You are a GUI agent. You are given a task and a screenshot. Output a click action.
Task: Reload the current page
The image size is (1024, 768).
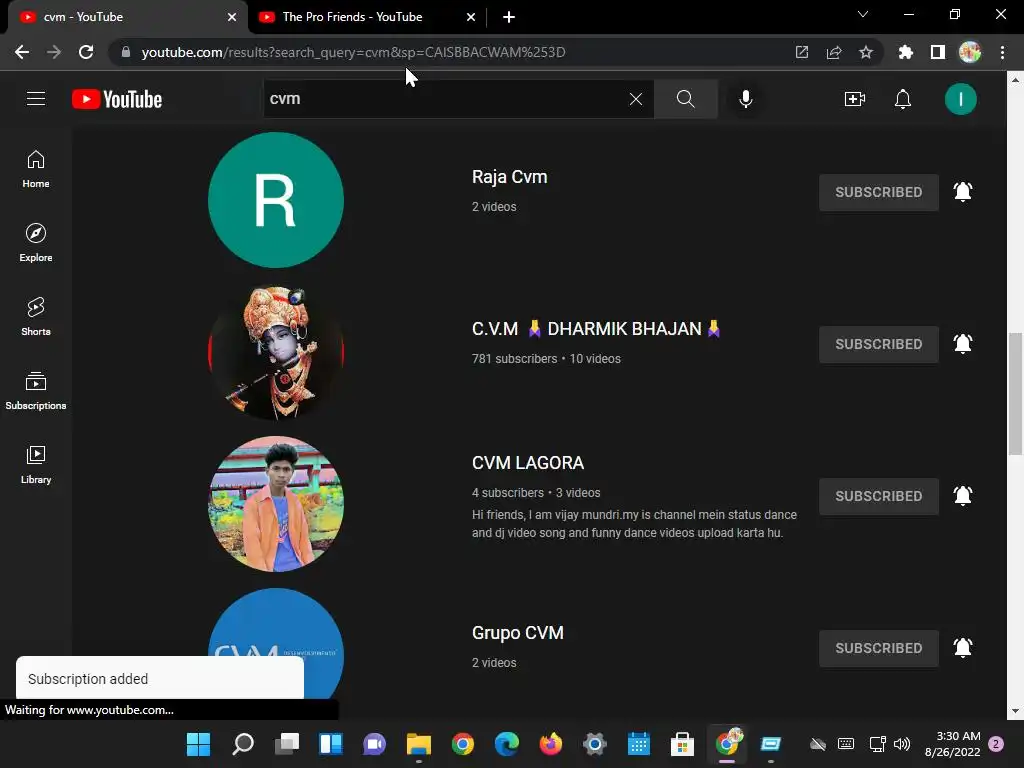[86, 52]
